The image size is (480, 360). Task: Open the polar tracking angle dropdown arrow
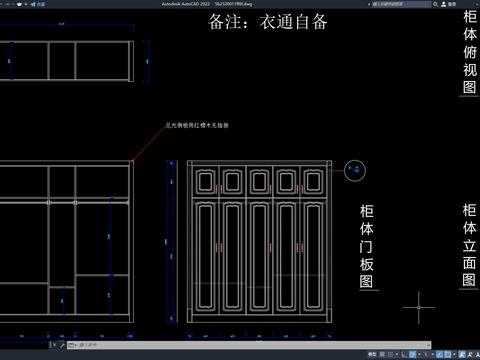(x=419, y=354)
